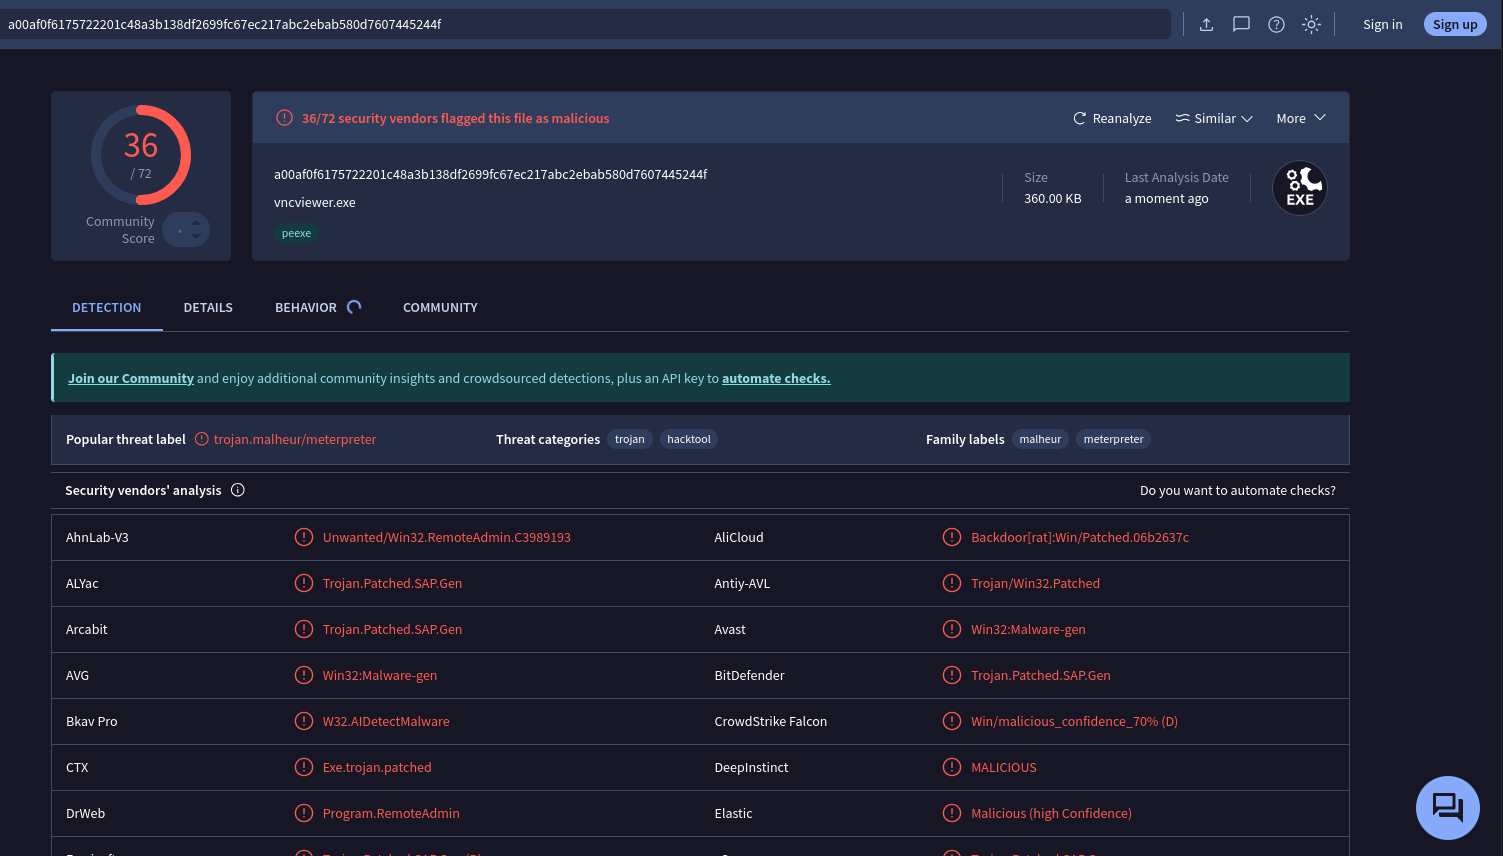Click Win/malicious_confidence_70% (D) result
This screenshot has height=856, width=1503.
tap(1074, 721)
